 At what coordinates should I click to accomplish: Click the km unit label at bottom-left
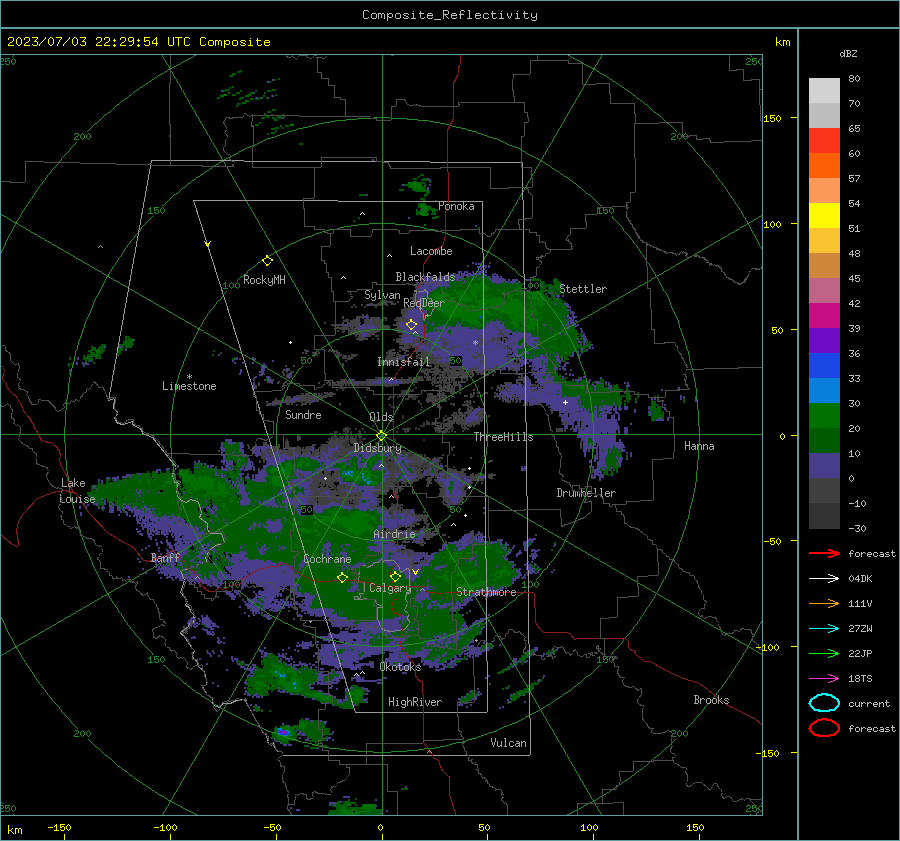[14, 830]
